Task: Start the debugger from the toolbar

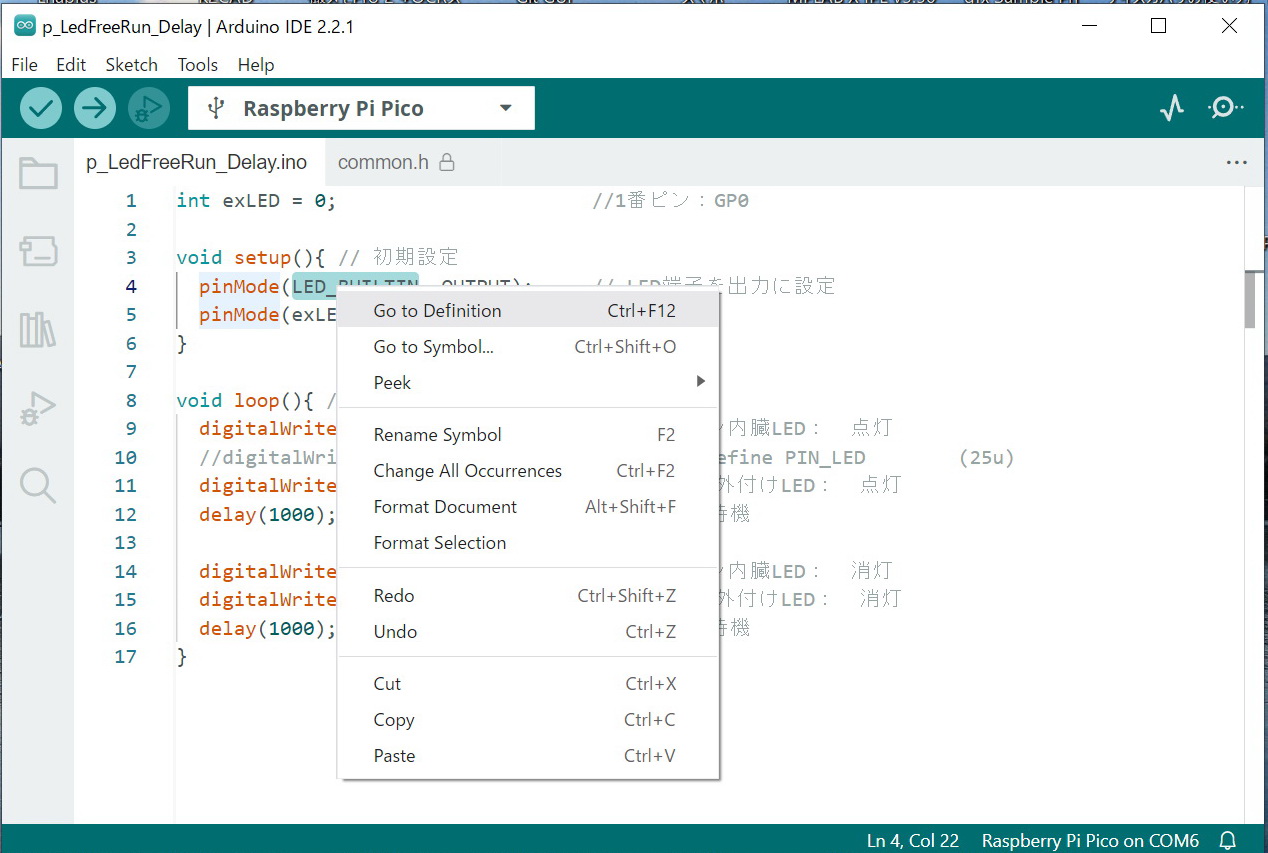Action: [149, 108]
